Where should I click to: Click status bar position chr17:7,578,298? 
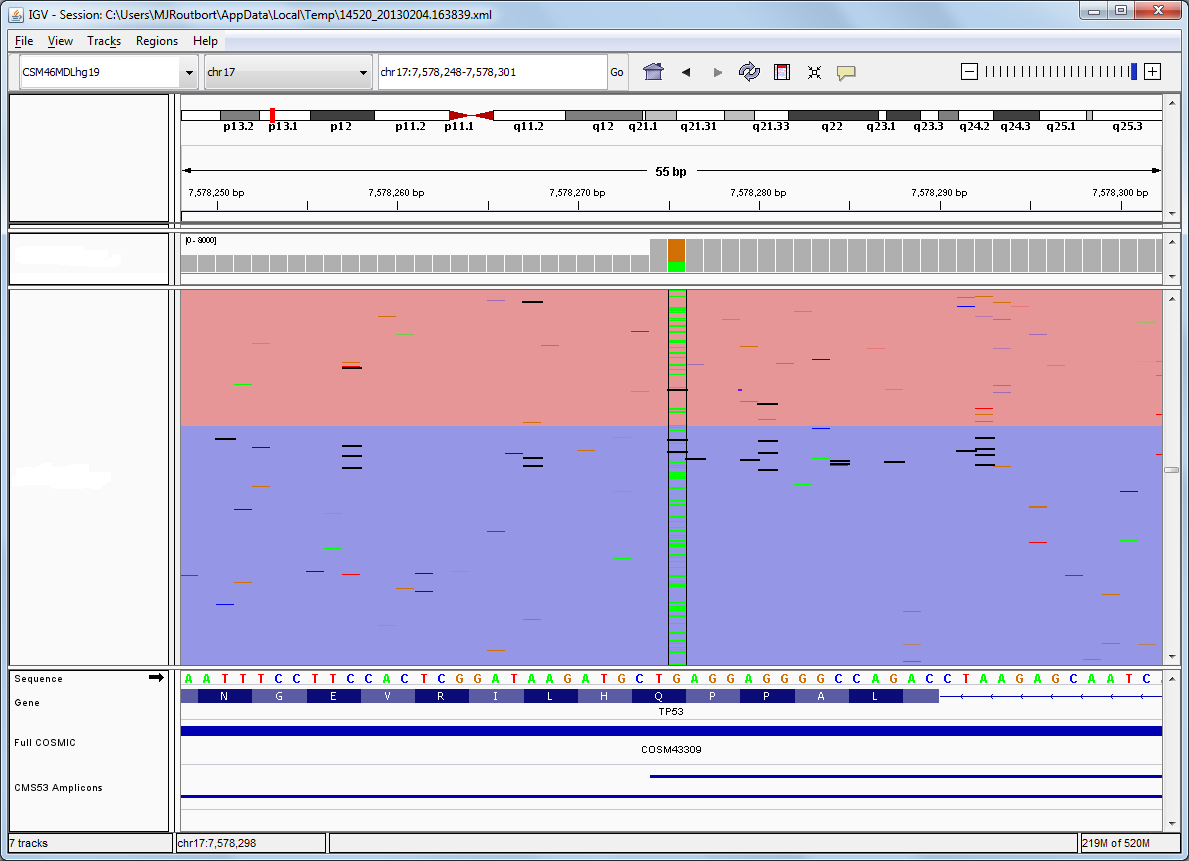[x=217, y=843]
